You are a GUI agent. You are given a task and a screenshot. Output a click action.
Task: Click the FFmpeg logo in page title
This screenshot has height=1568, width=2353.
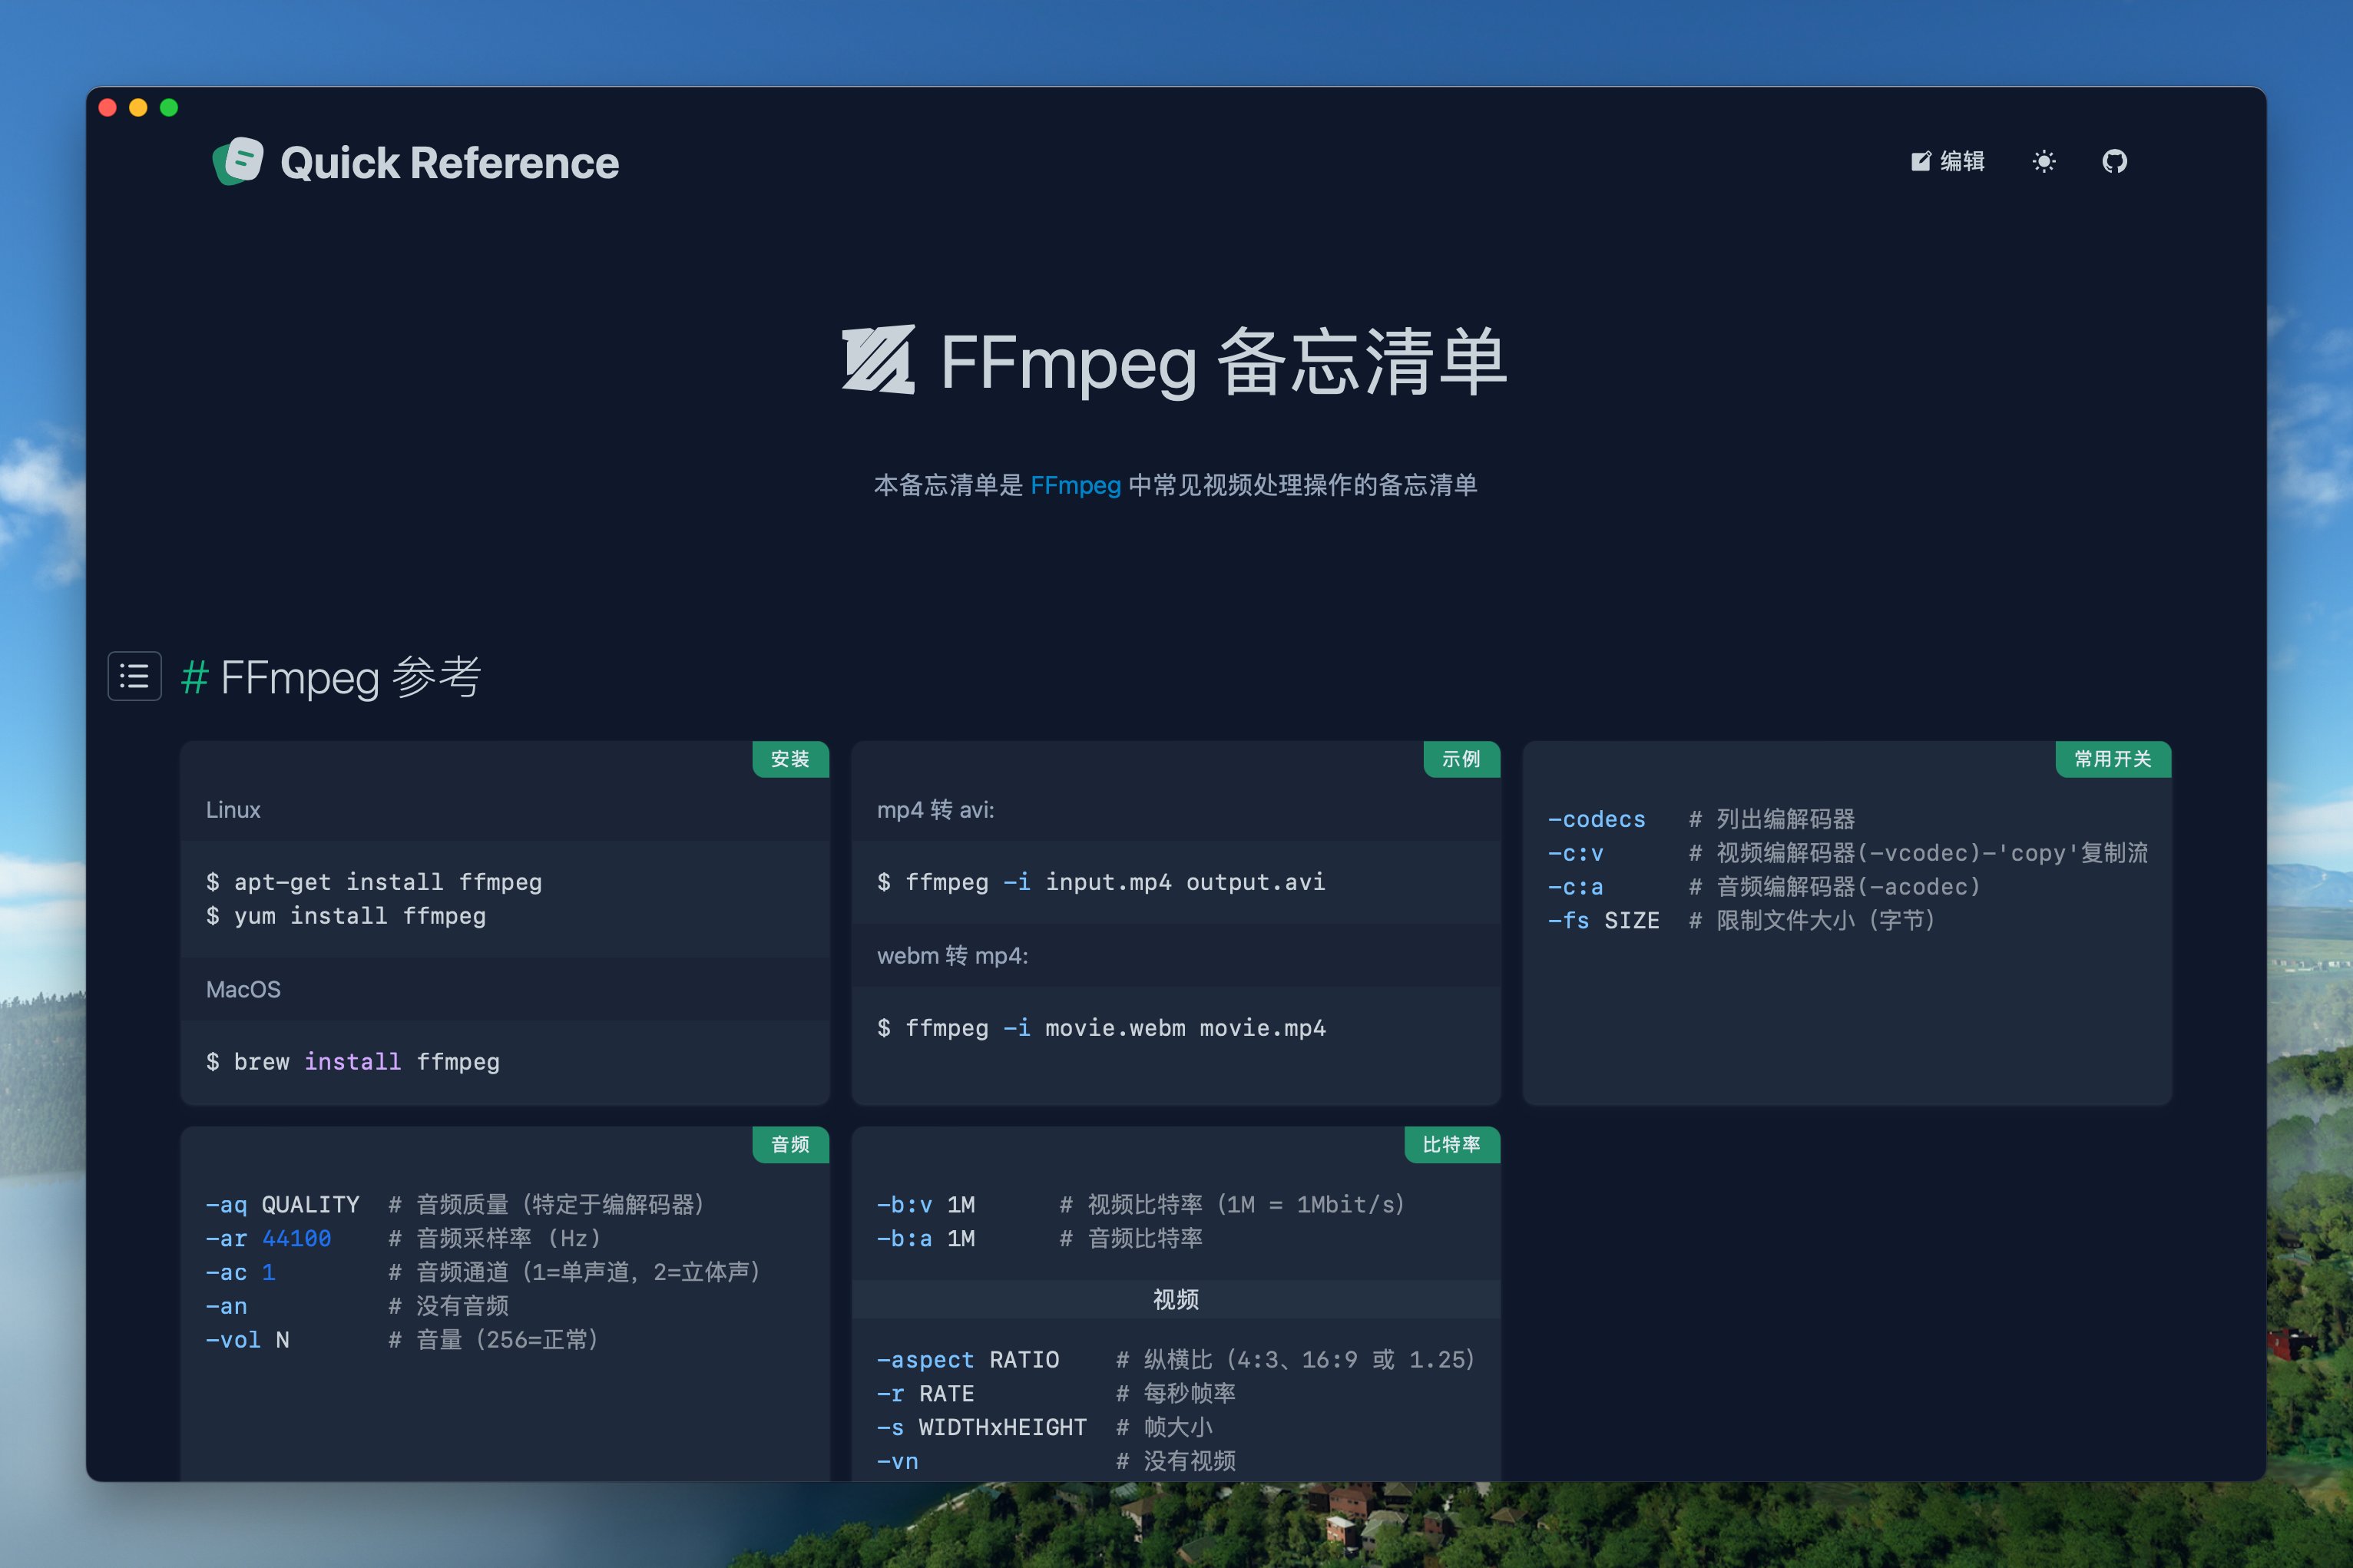coord(878,360)
